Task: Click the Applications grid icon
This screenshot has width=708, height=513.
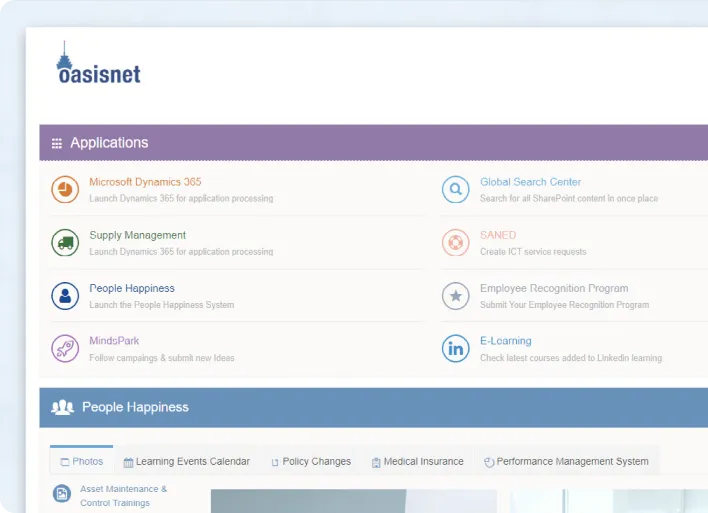Action: [57, 143]
